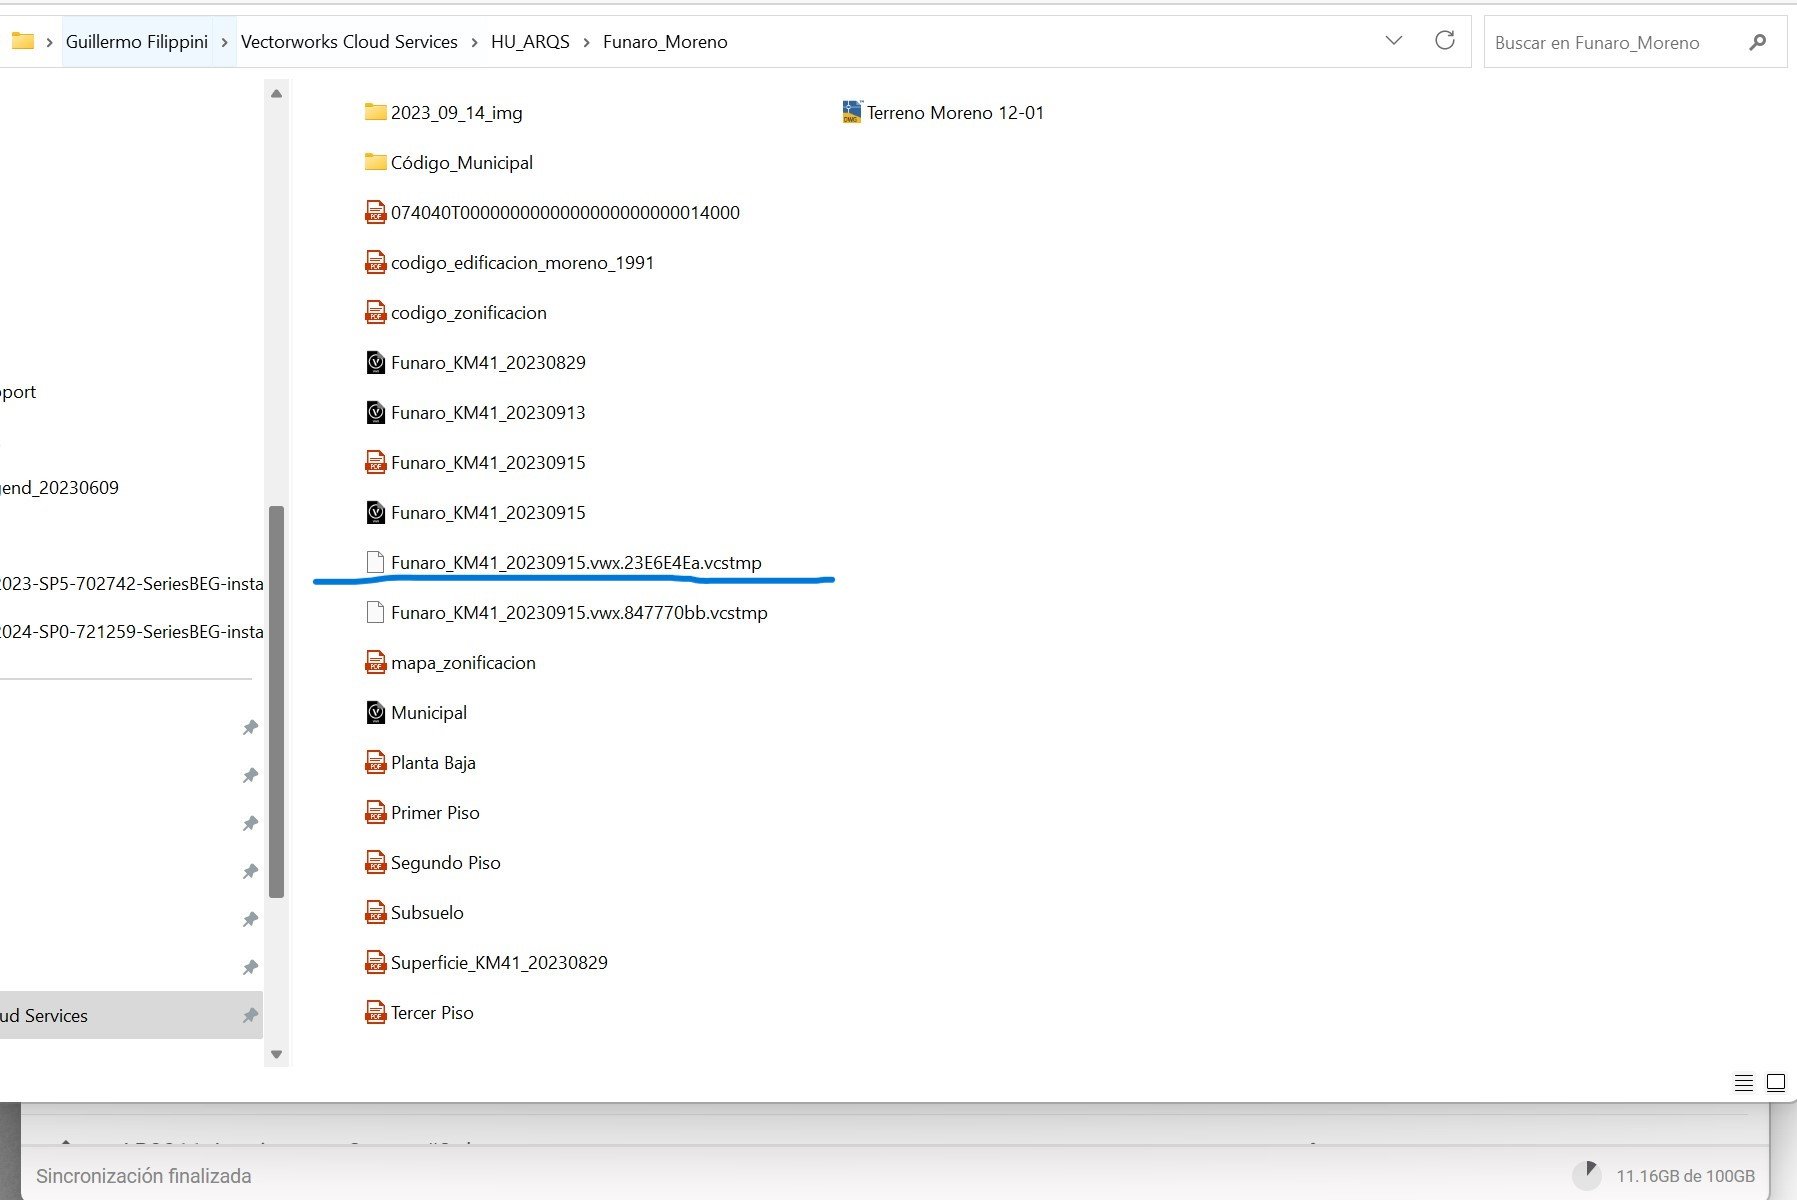Select the underlined .23E6E4Ea.vcstmp temp file
This screenshot has height=1200, width=1797.
[x=575, y=563]
